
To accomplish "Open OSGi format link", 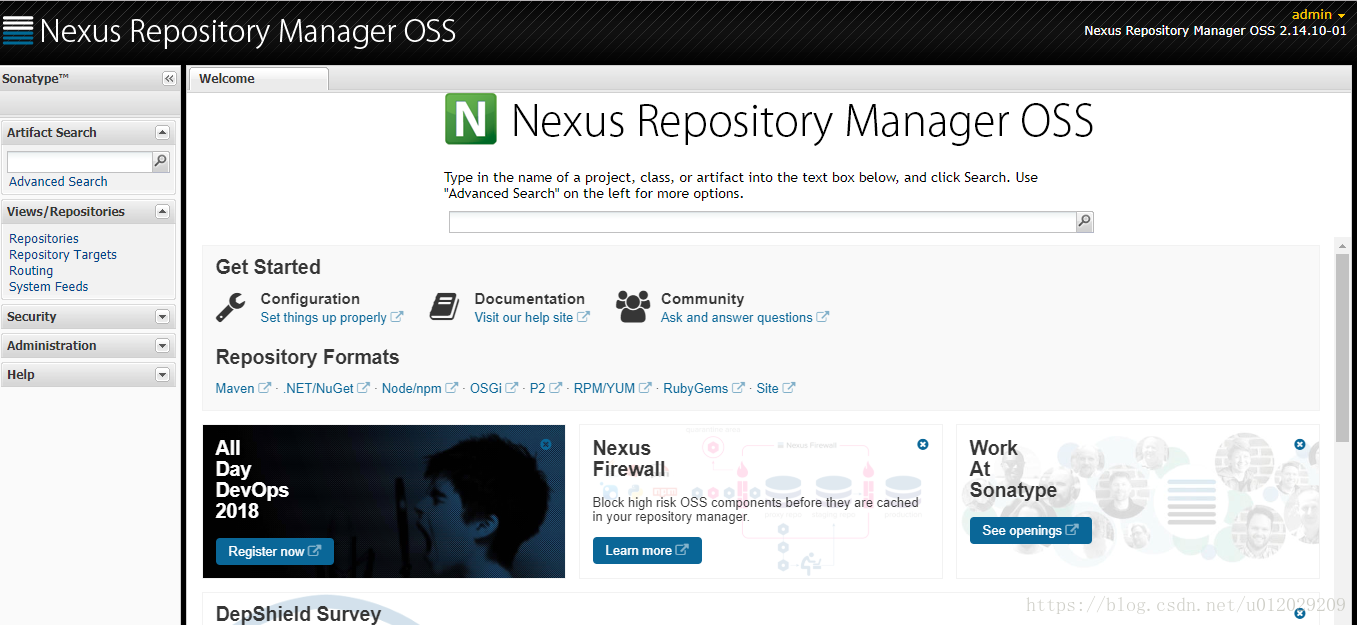I will click(x=486, y=388).
